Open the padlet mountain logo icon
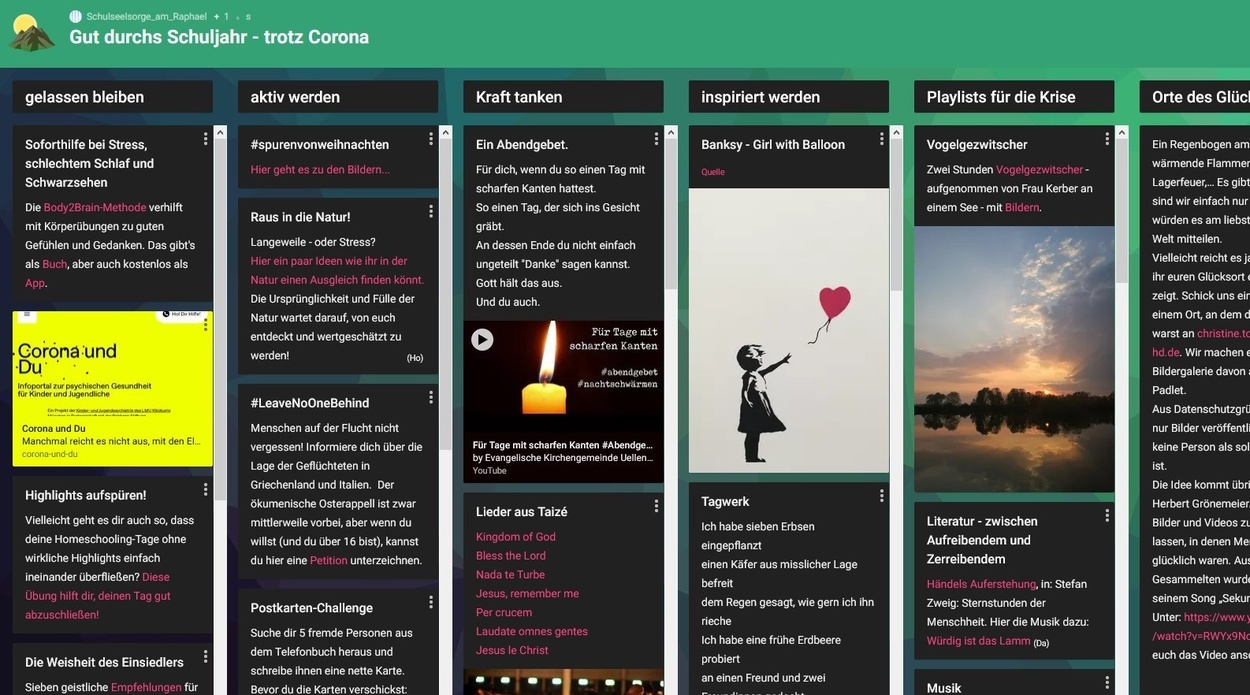The image size is (1250, 695). coord(32,32)
